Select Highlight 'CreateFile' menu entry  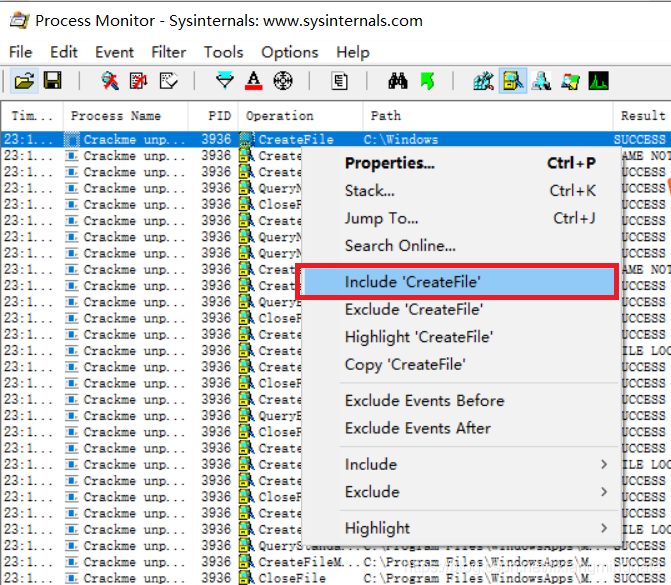click(460, 337)
